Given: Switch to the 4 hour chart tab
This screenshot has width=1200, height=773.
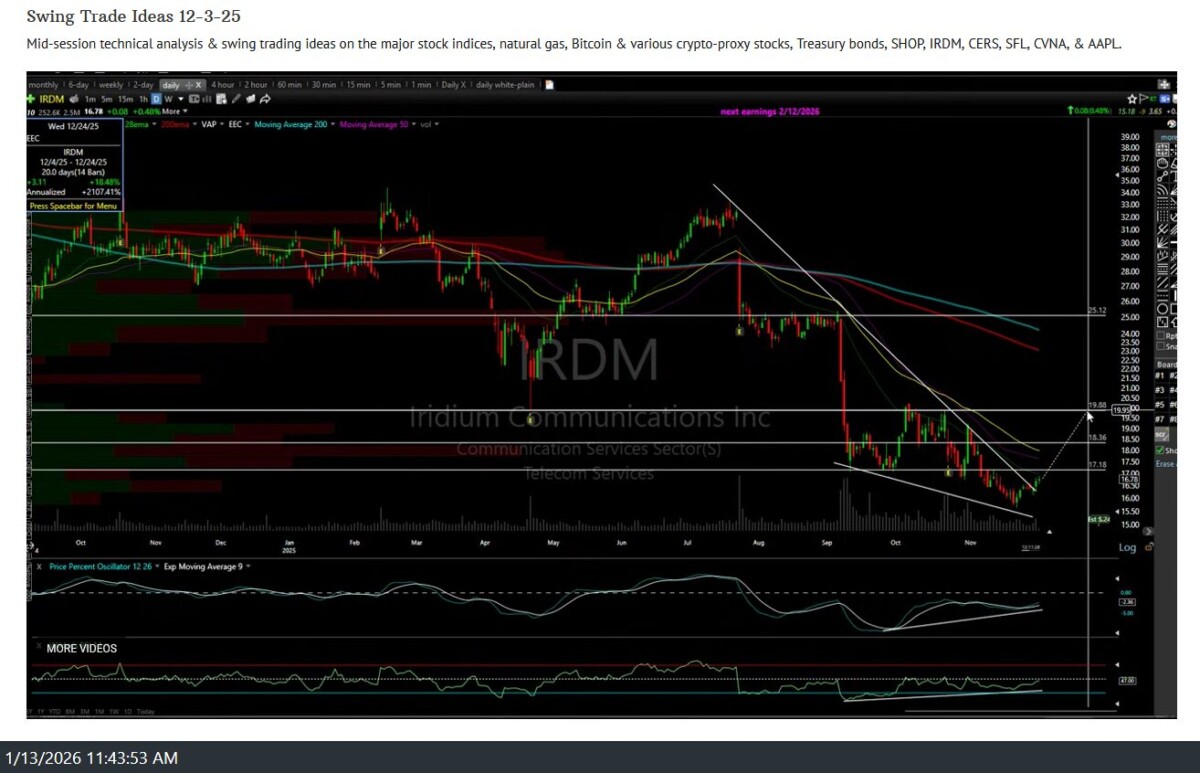Looking at the screenshot, I should [x=223, y=85].
